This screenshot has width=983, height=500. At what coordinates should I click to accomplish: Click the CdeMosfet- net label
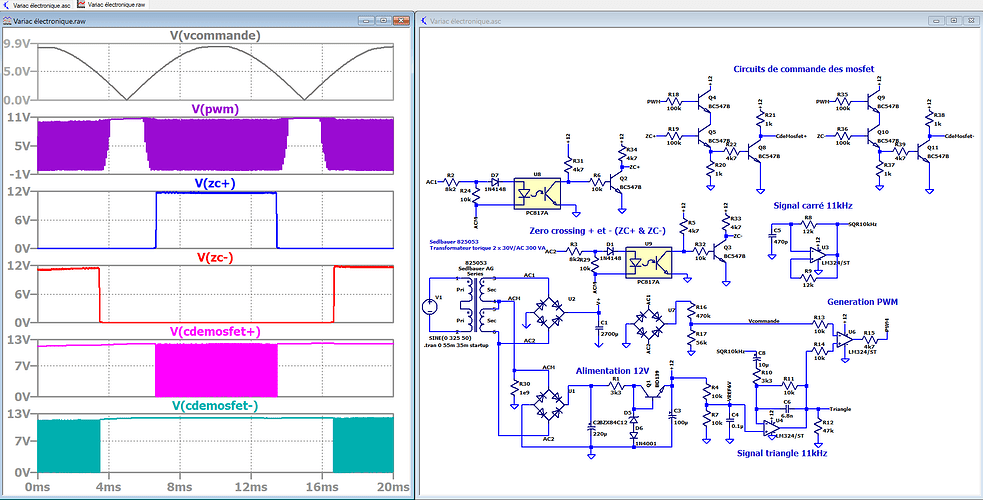click(959, 135)
